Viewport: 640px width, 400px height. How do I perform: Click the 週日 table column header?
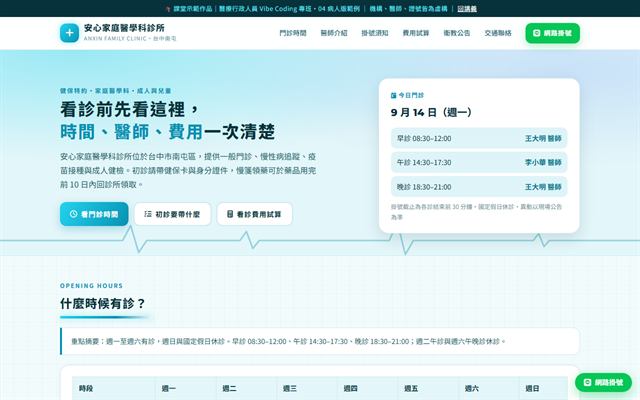pyautogui.click(x=543, y=388)
